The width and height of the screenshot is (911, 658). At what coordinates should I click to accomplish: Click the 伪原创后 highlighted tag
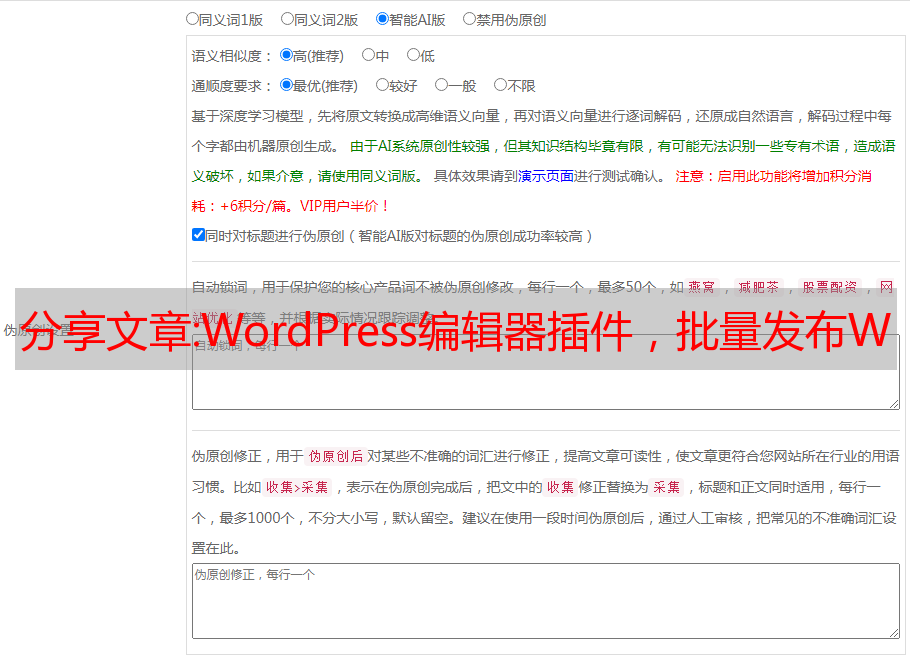click(x=336, y=456)
